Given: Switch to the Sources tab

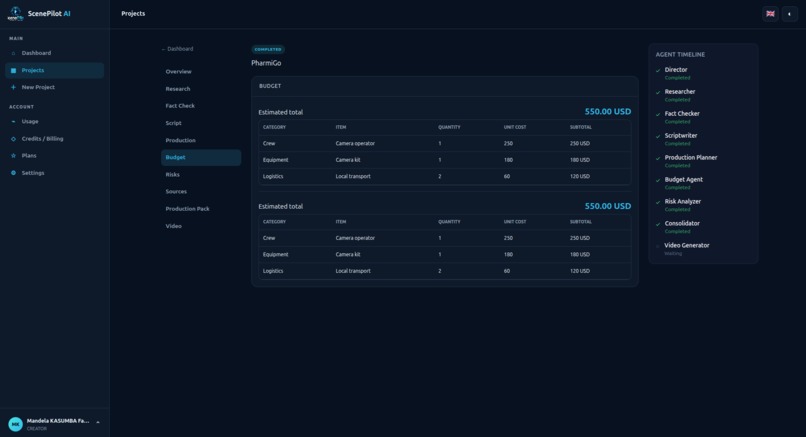Looking at the screenshot, I should click(x=201, y=192).
